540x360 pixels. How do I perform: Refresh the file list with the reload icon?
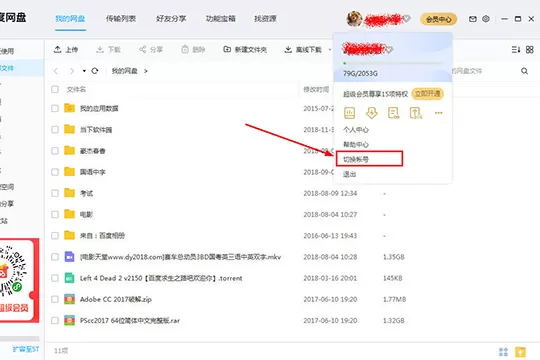coord(95,71)
